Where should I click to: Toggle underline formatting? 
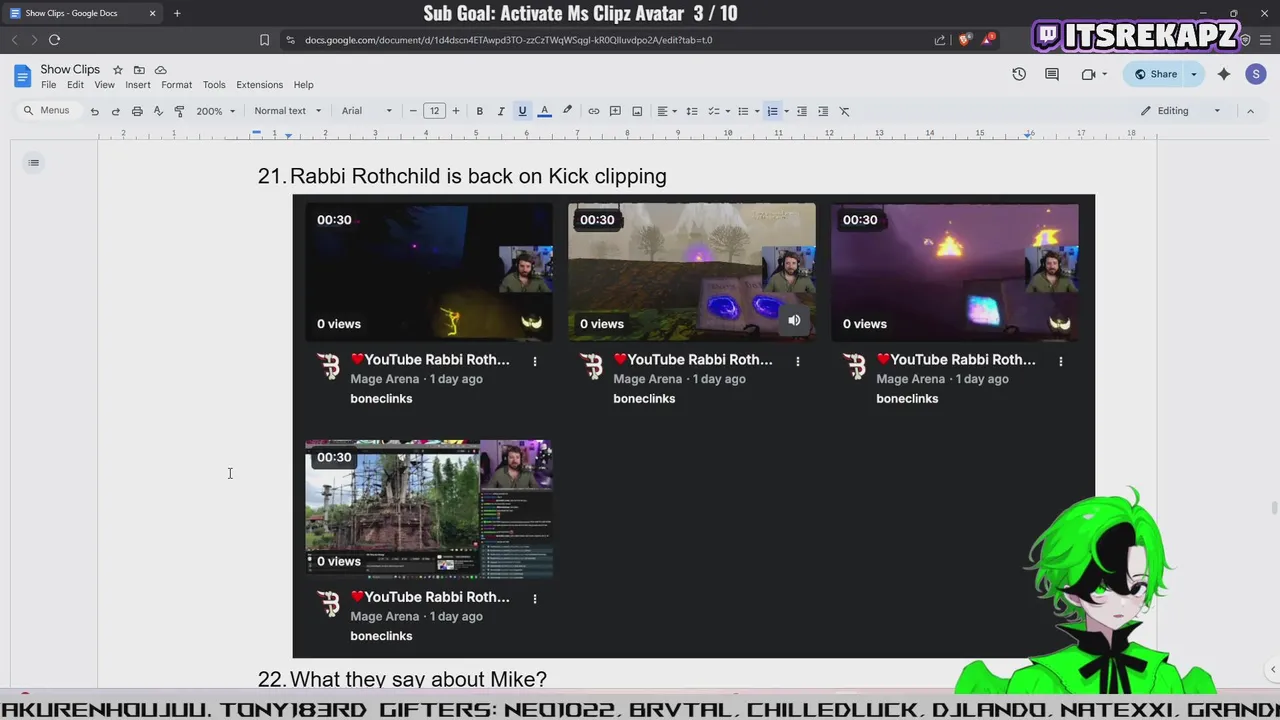point(522,111)
